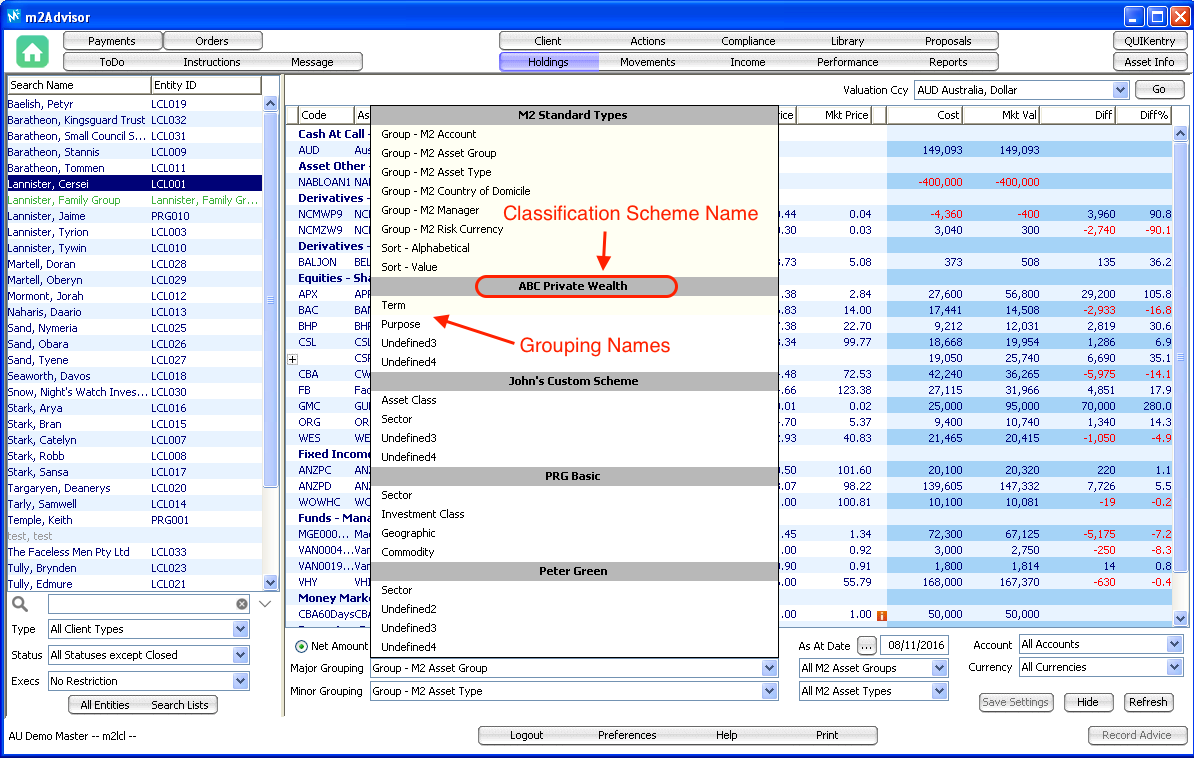Select Group - M2 Country of Domicile
Screen dimensions: 1194x758
(455, 191)
